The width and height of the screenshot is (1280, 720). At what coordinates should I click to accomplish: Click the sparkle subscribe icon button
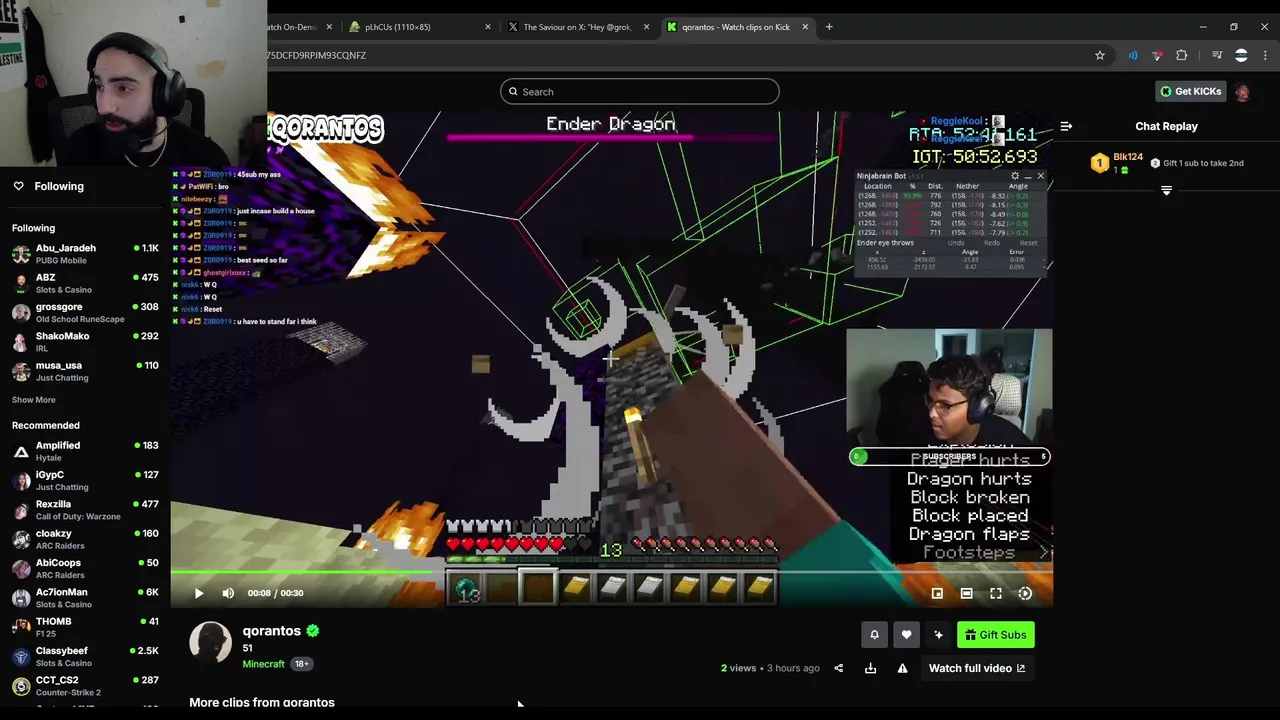(x=938, y=635)
